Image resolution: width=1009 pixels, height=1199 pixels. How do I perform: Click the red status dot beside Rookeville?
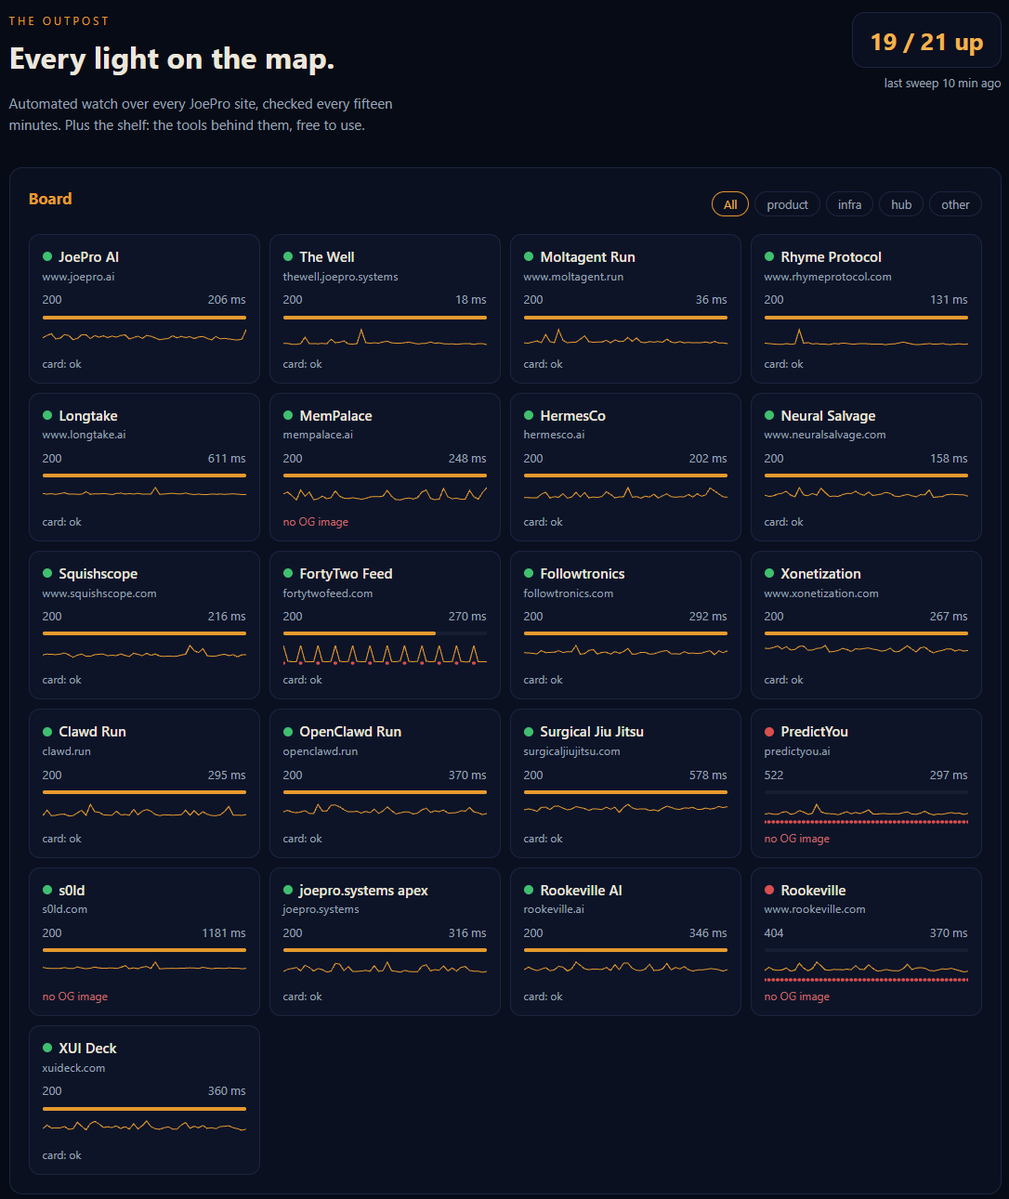point(769,890)
